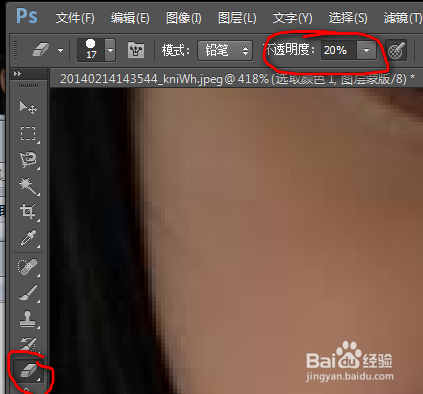This screenshot has height=394, width=423.
Task: Click the options bar grip handle
Action: coord(15,50)
